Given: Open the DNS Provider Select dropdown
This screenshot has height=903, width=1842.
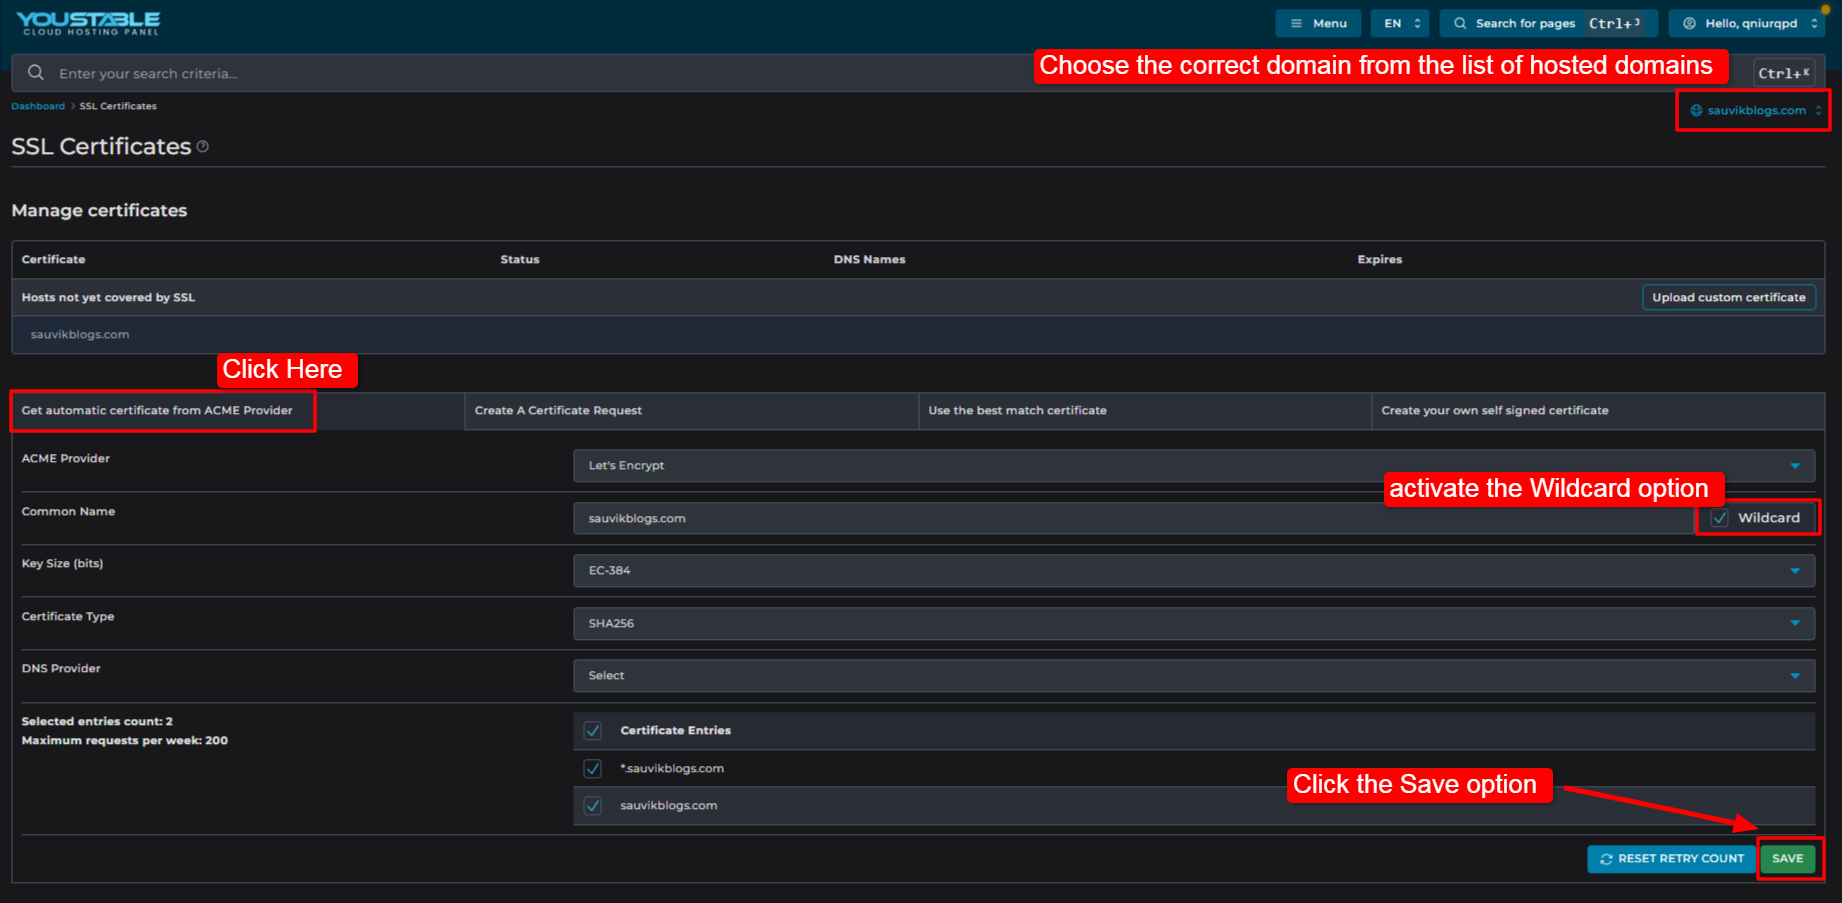Looking at the screenshot, I should 1194,676.
